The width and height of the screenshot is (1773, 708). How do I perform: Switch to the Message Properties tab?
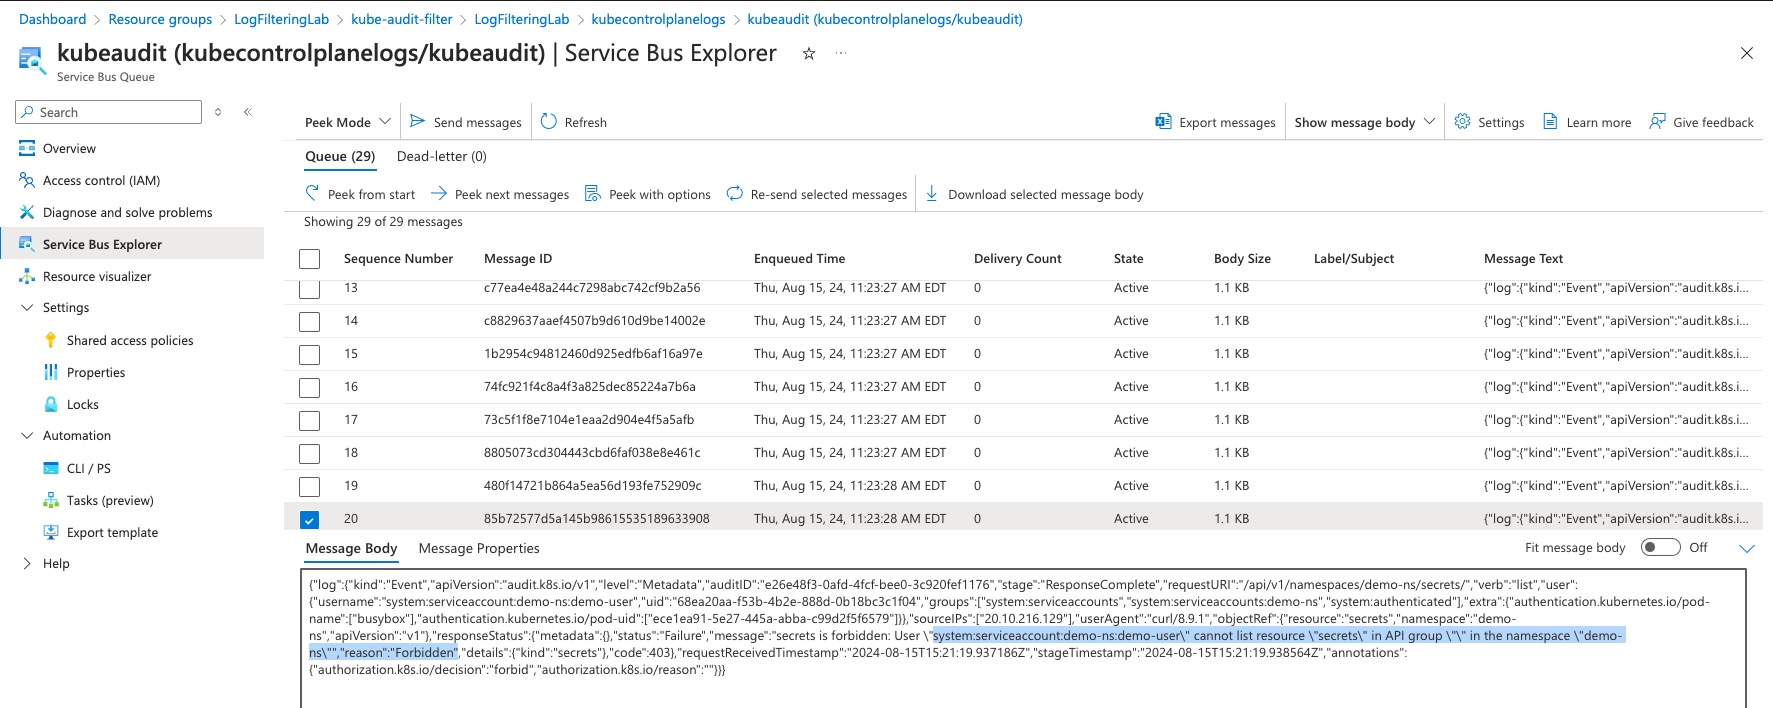pos(479,548)
